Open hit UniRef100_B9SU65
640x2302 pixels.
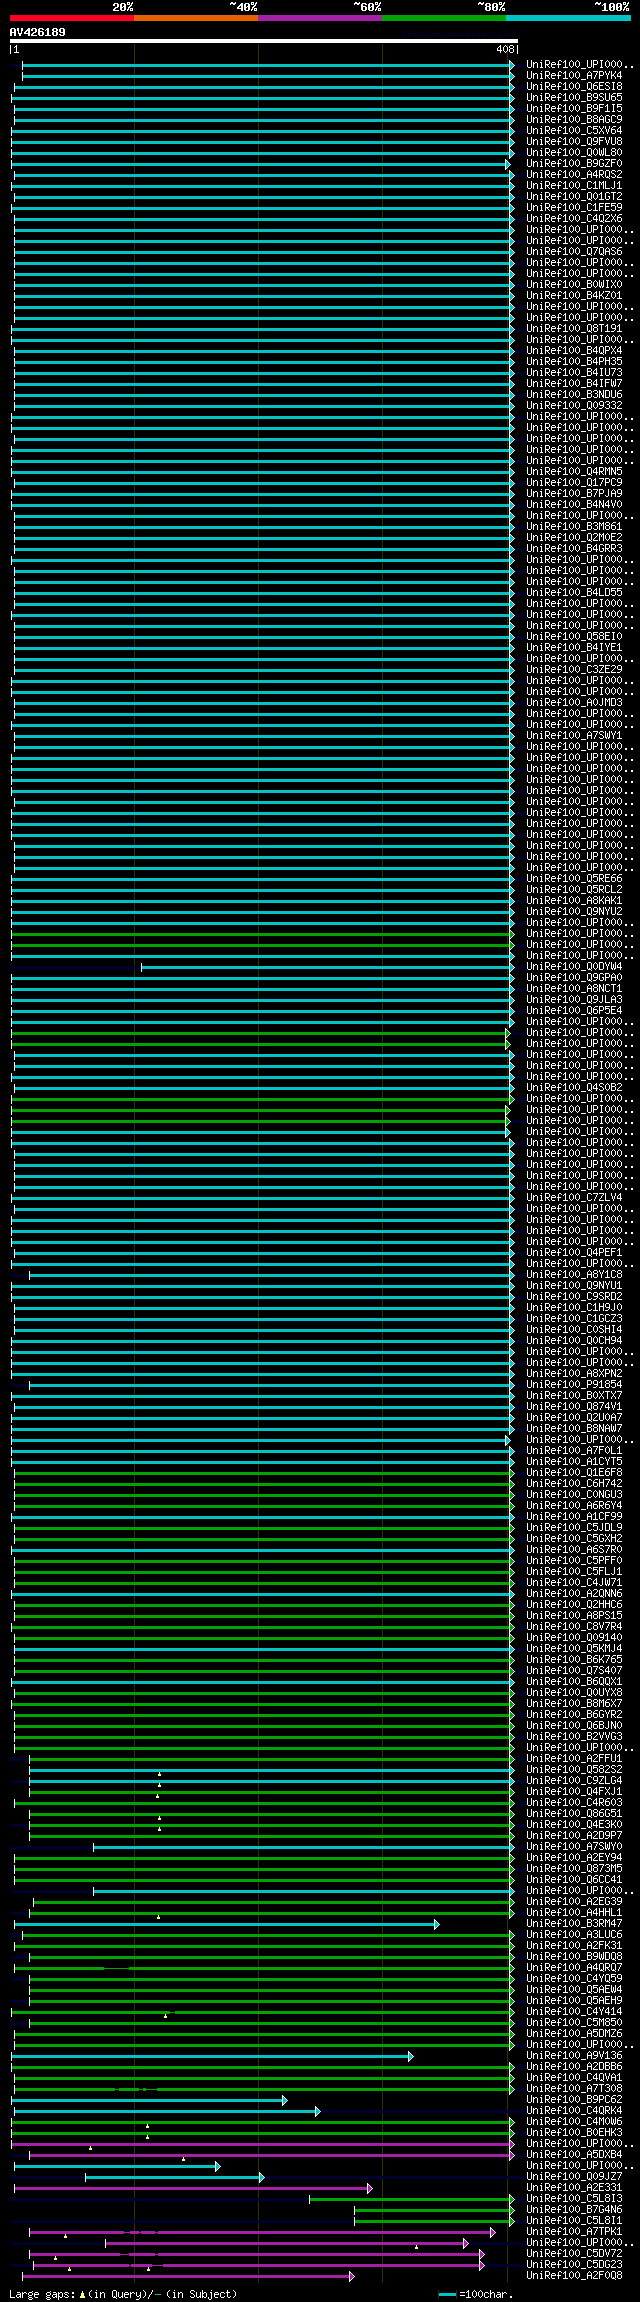click(x=574, y=97)
